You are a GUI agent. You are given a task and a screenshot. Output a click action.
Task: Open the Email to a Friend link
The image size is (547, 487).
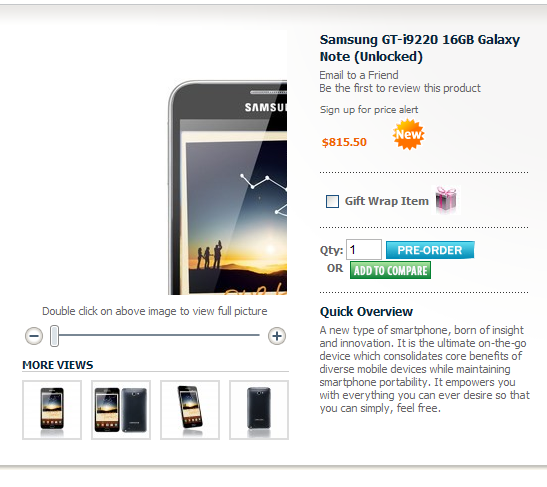click(x=359, y=75)
